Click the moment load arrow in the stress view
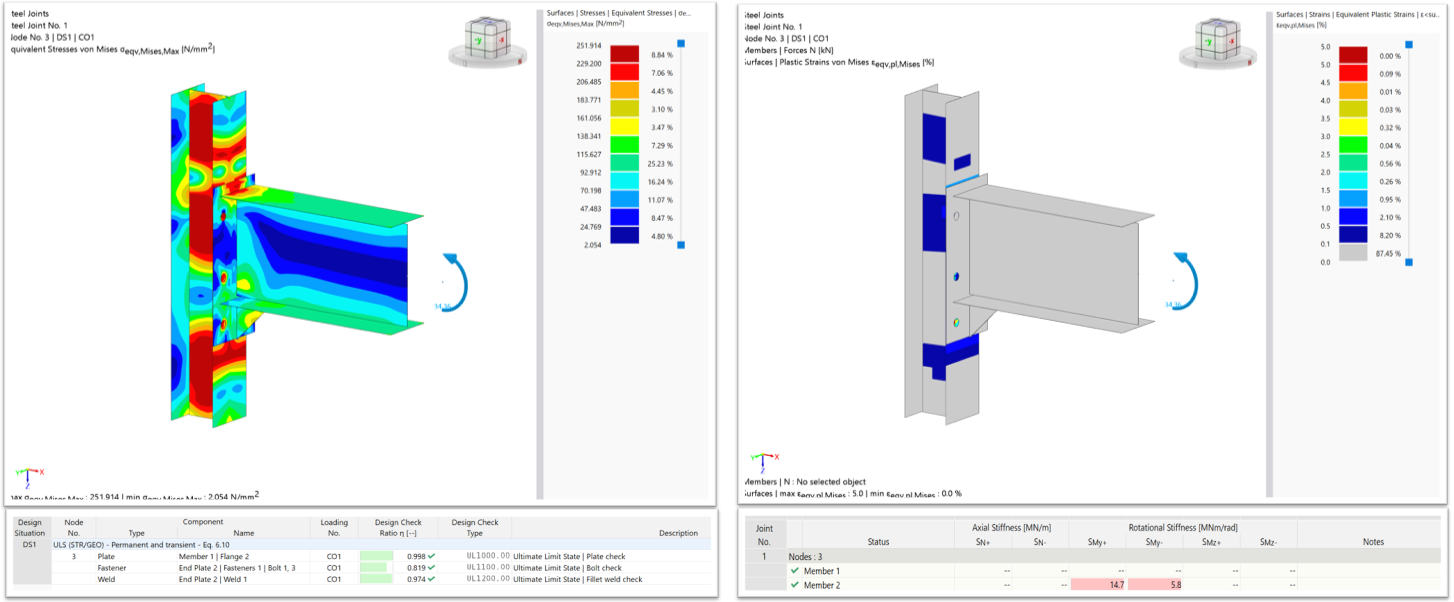 coord(455,281)
